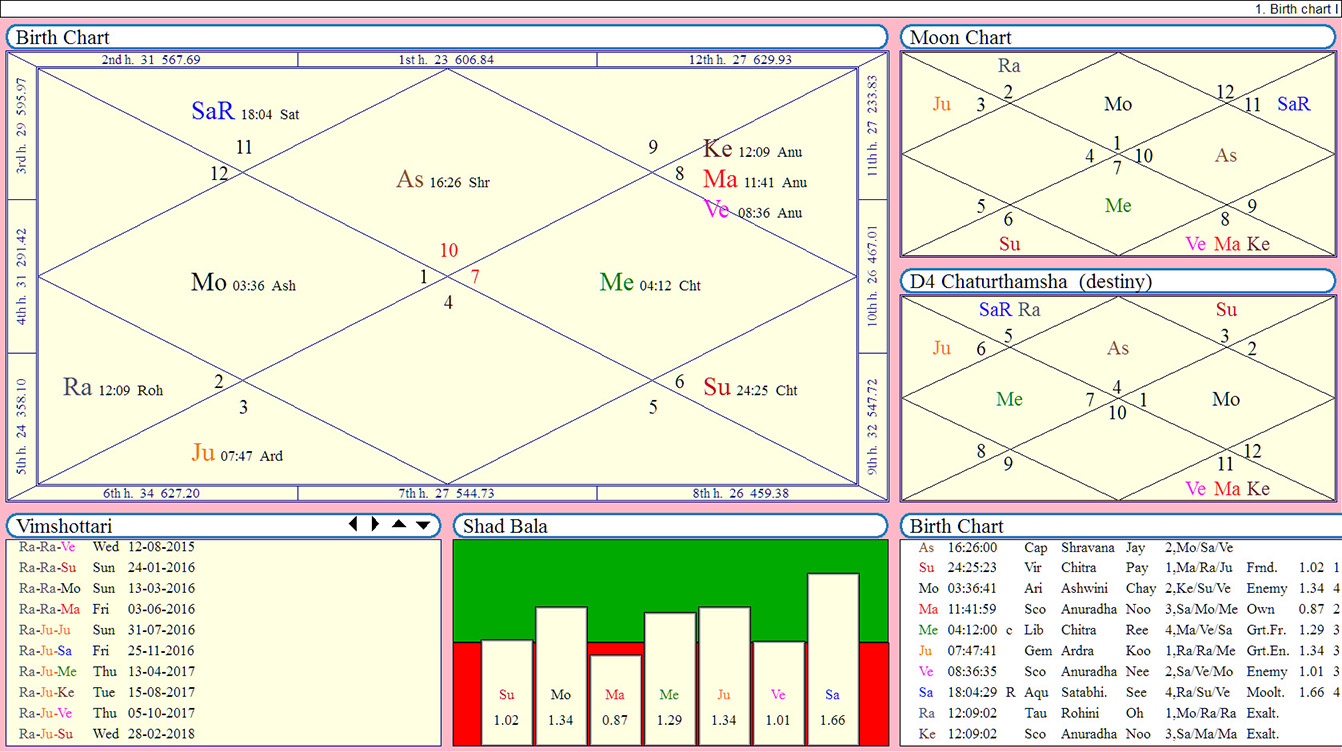Click the right arrow in Vimshottari header

(x=375, y=524)
